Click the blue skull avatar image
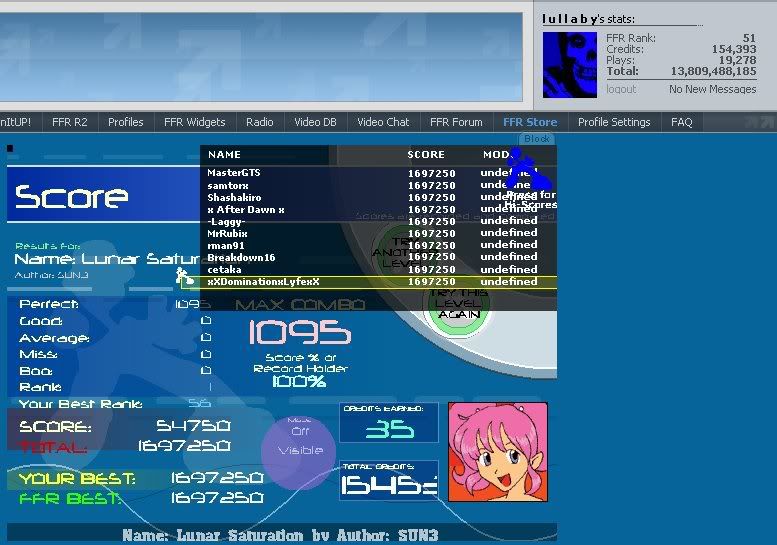This screenshot has width=777, height=545. tap(570, 64)
